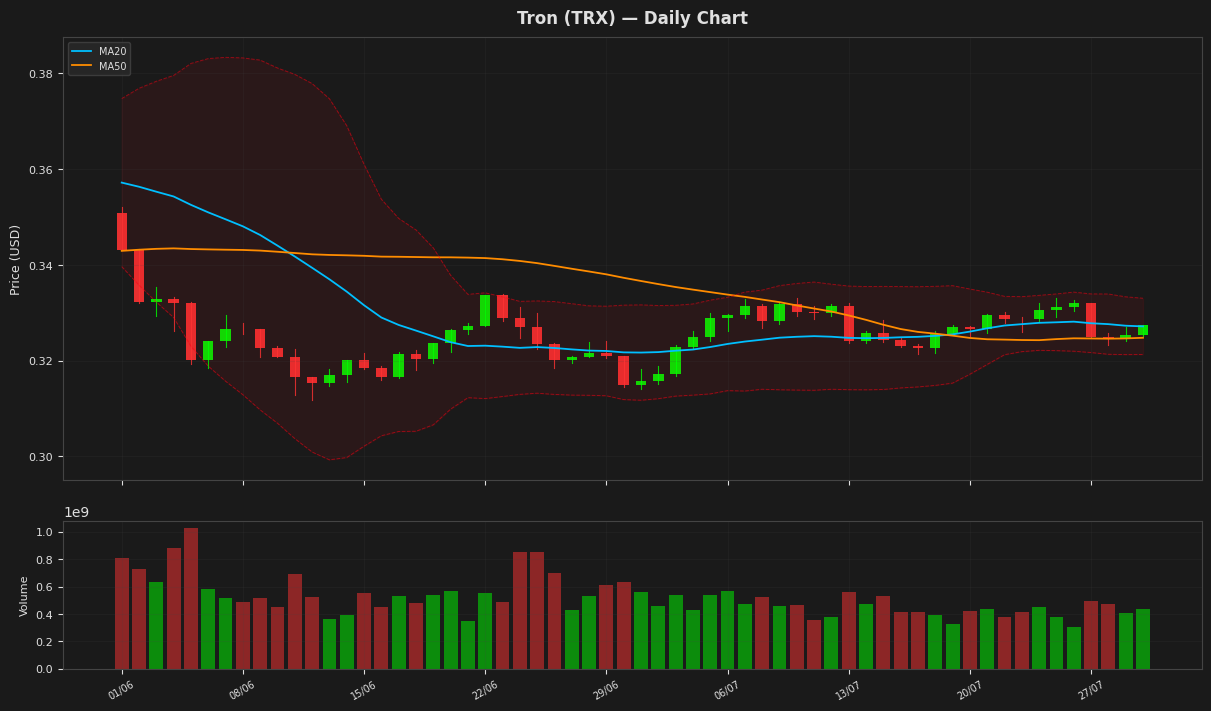The width and height of the screenshot is (1211, 711).
Task: Click the 29/06 date label
Action: coord(606,691)
